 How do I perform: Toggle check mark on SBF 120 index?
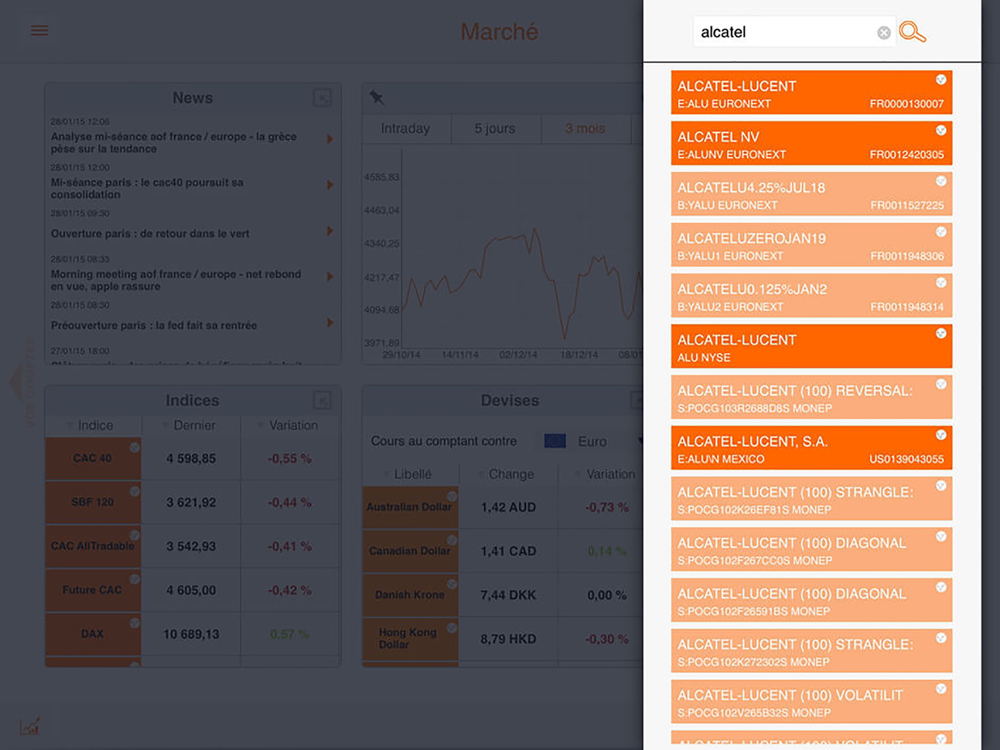coord(135,491)
